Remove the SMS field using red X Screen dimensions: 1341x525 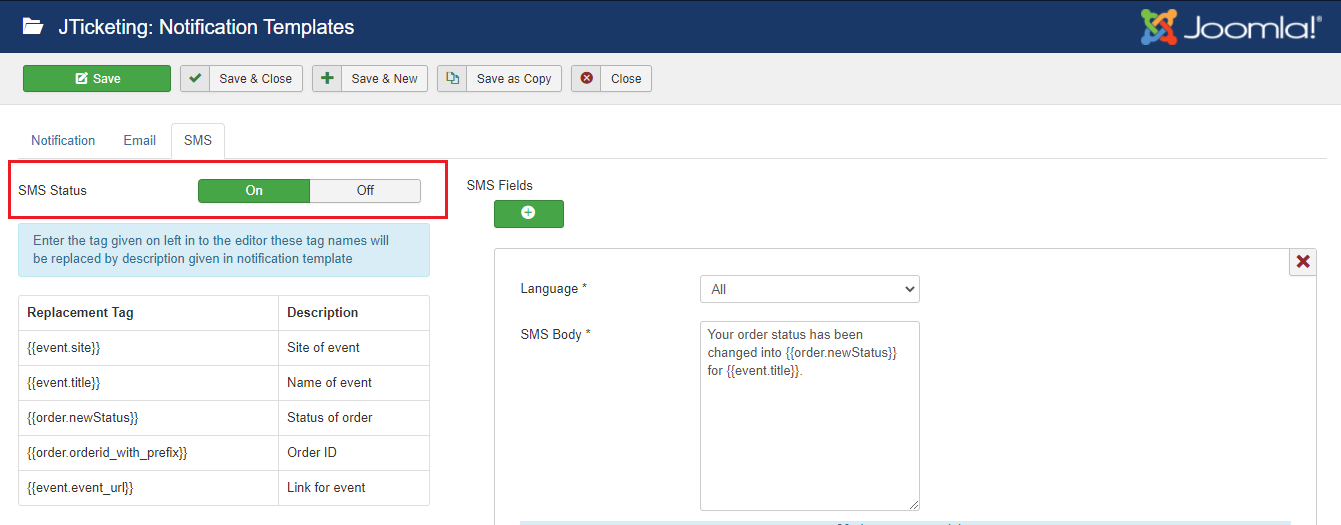click(x=1303, y=262)
